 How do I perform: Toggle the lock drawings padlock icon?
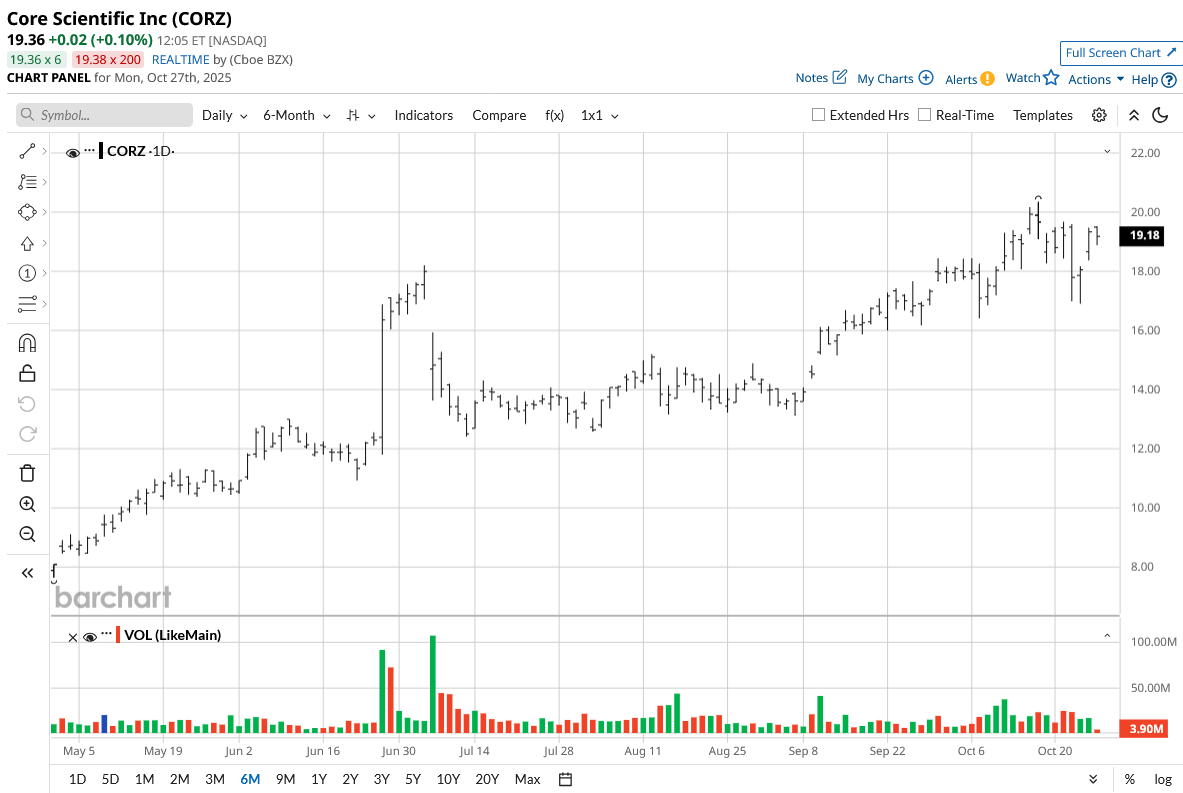point(27,373)
